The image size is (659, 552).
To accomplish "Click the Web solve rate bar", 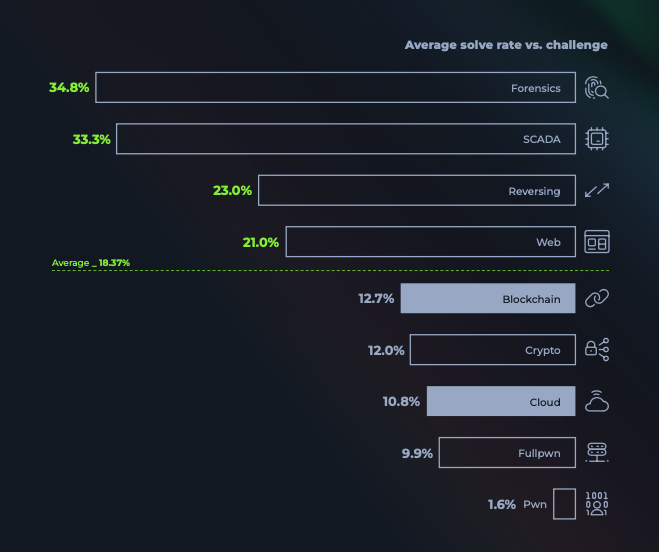I will point(430,242).
